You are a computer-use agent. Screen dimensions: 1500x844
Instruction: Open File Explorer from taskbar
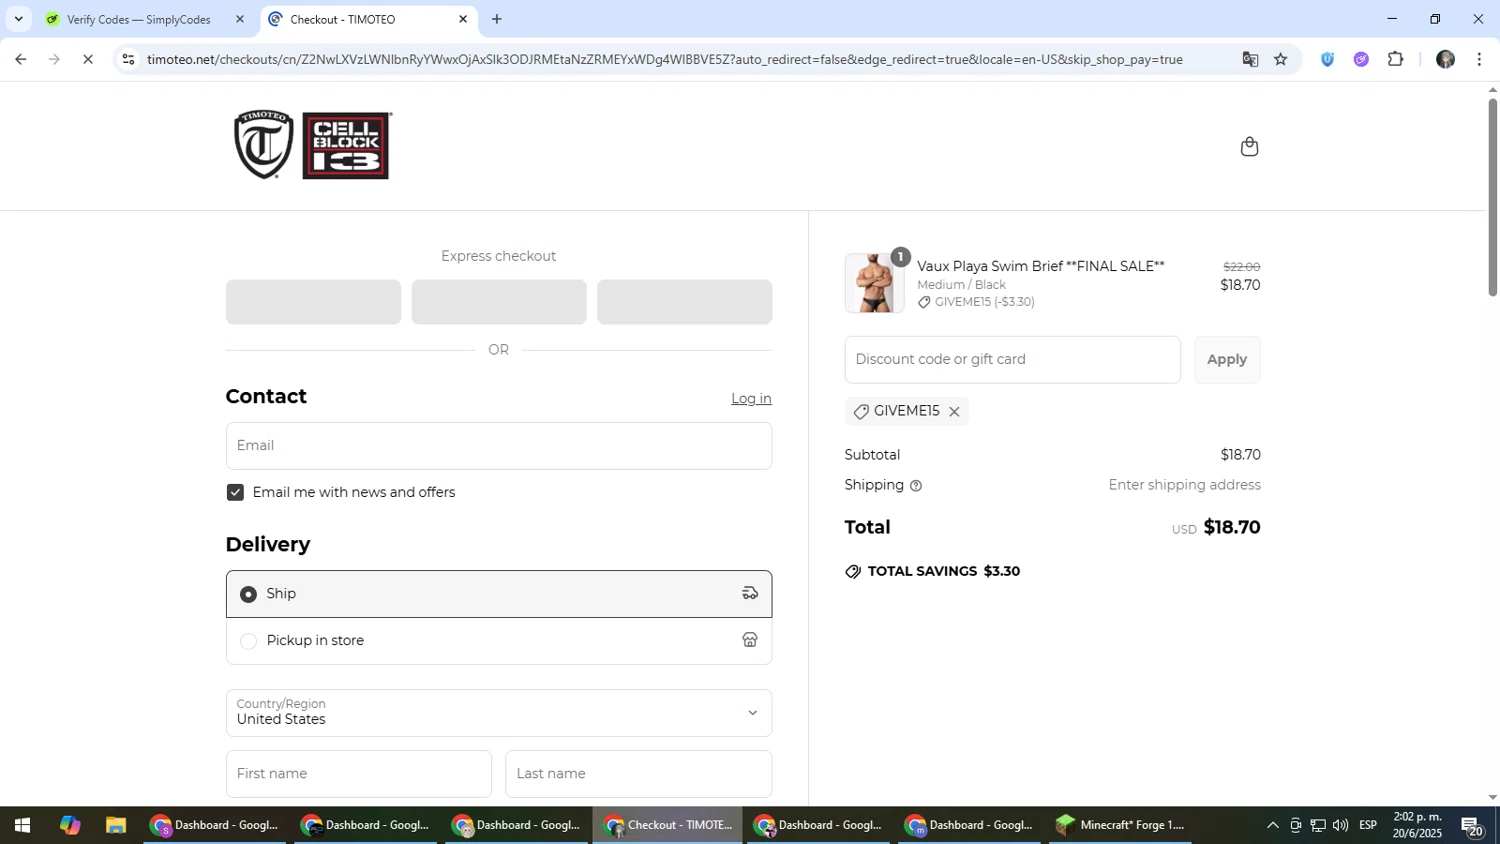tap(116, 826)
